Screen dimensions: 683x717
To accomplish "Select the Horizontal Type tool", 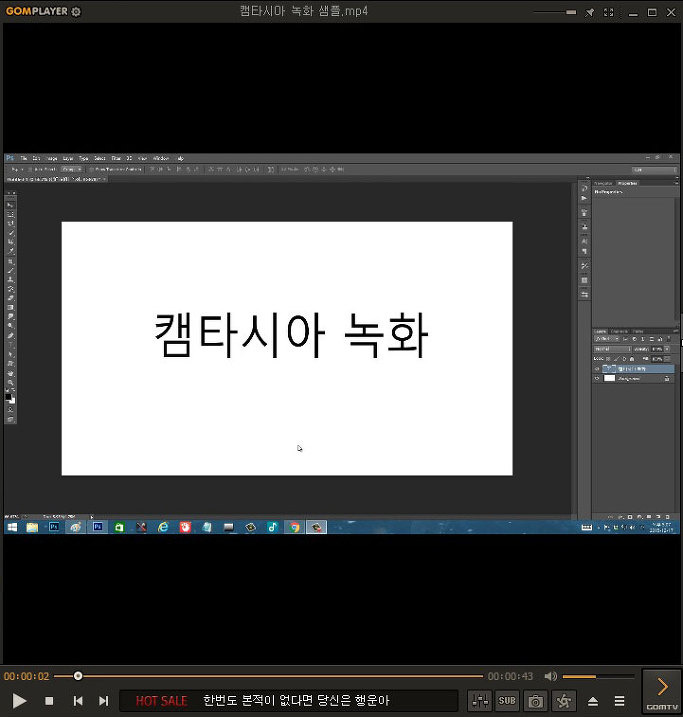I will coord(11,345).
